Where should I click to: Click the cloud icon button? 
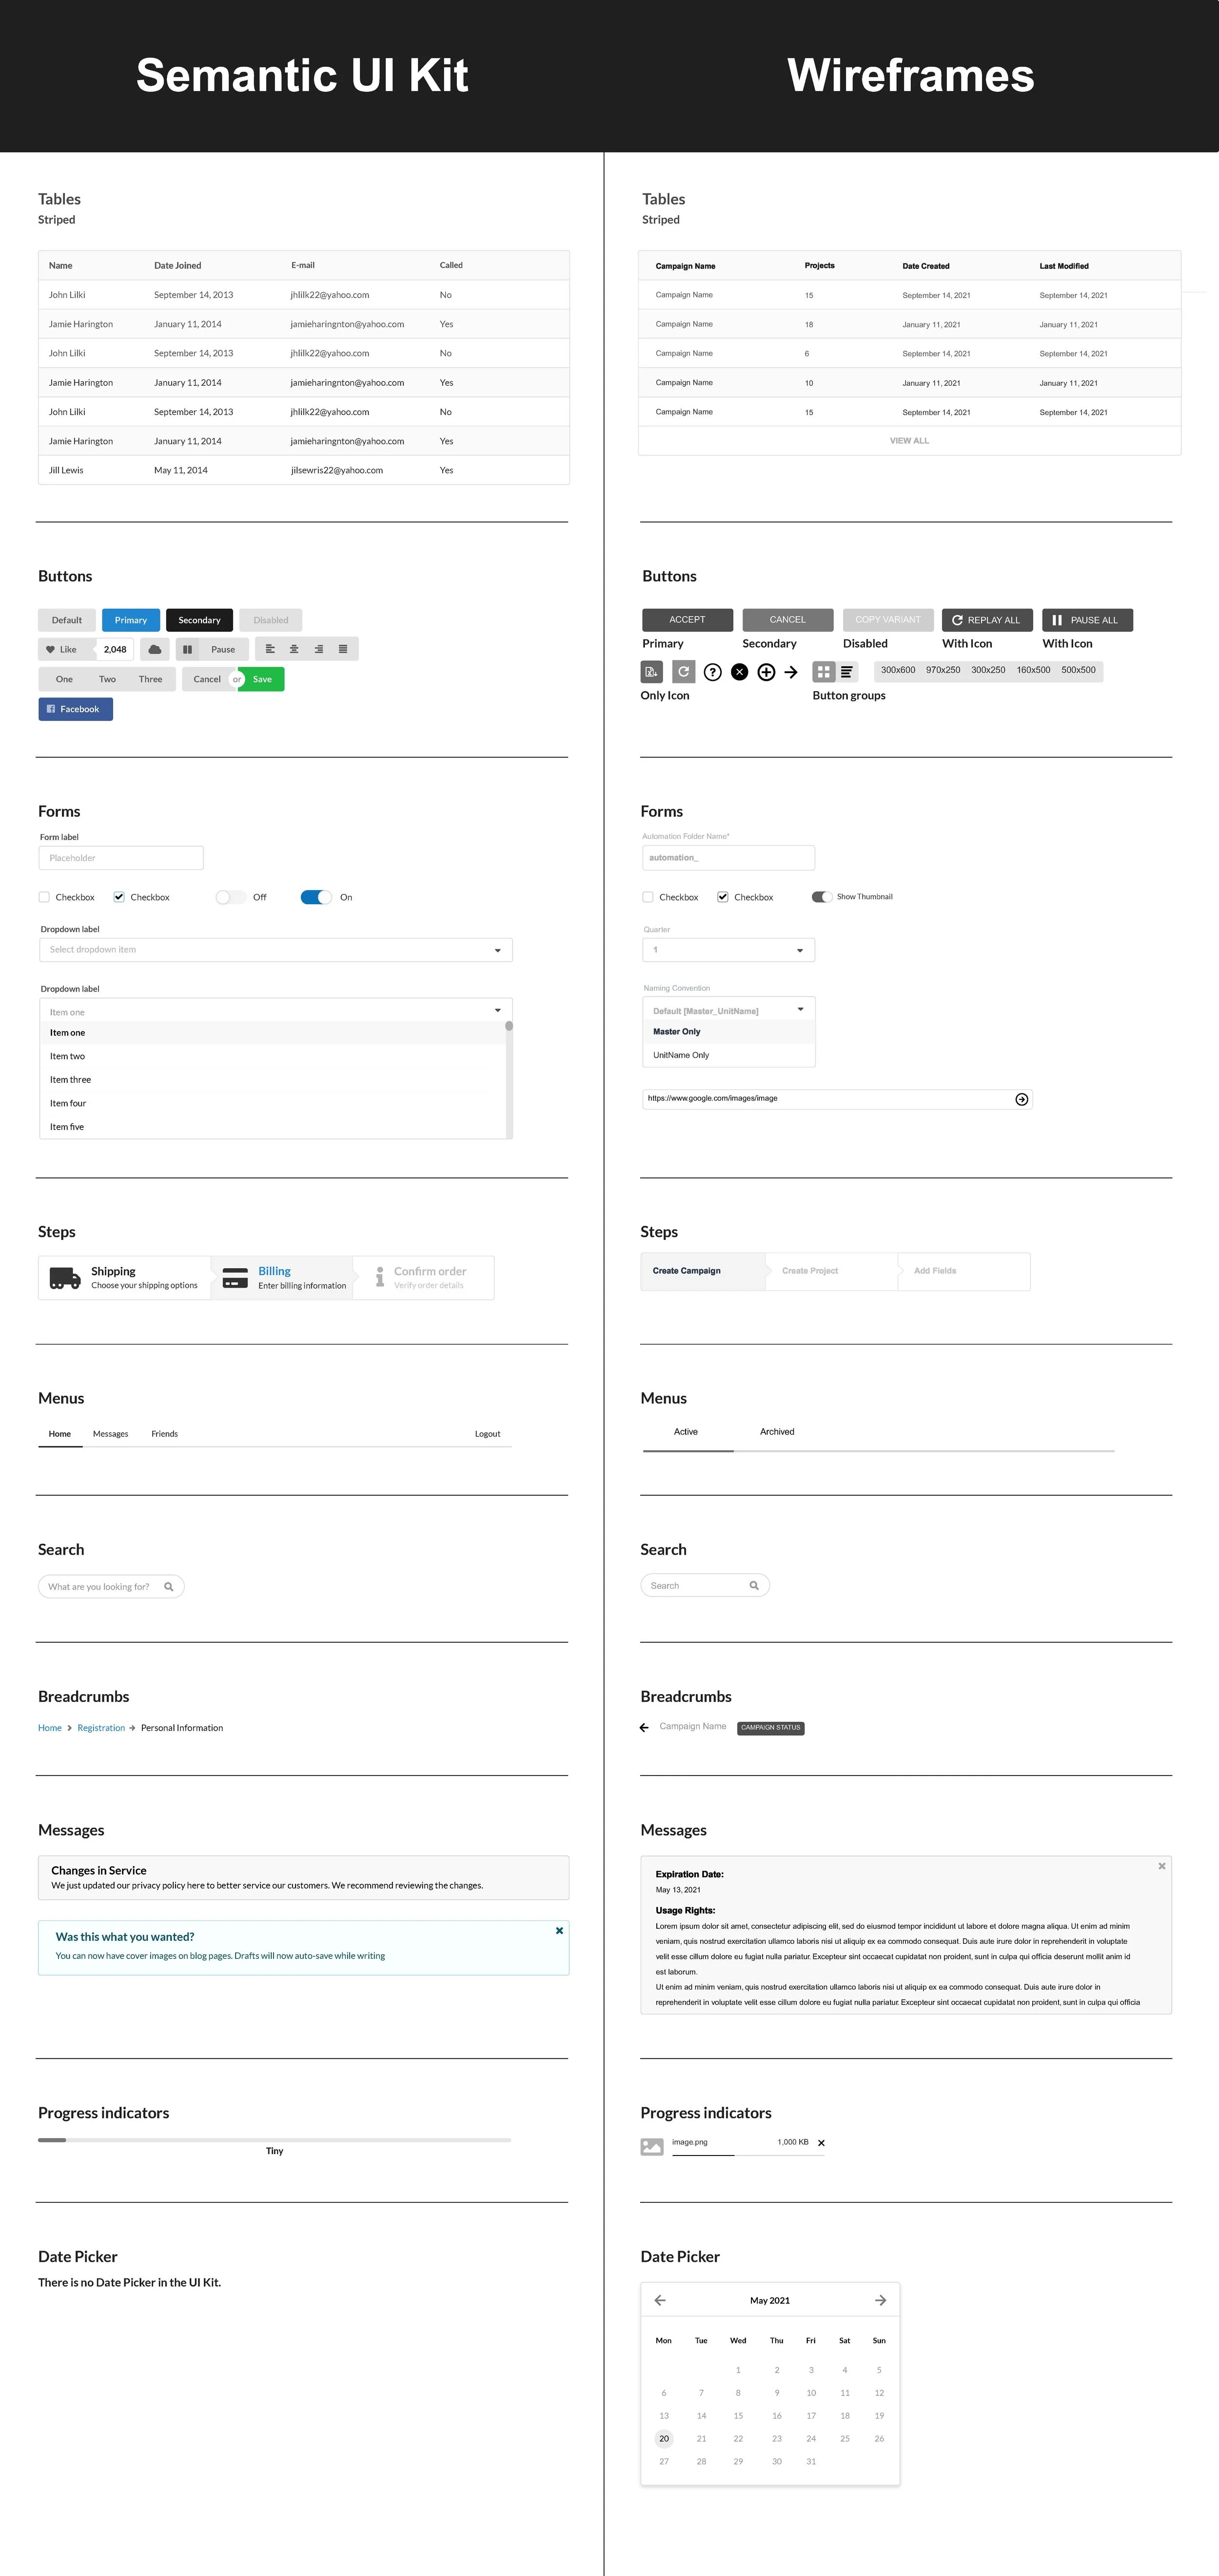click(x=154, y=649)
